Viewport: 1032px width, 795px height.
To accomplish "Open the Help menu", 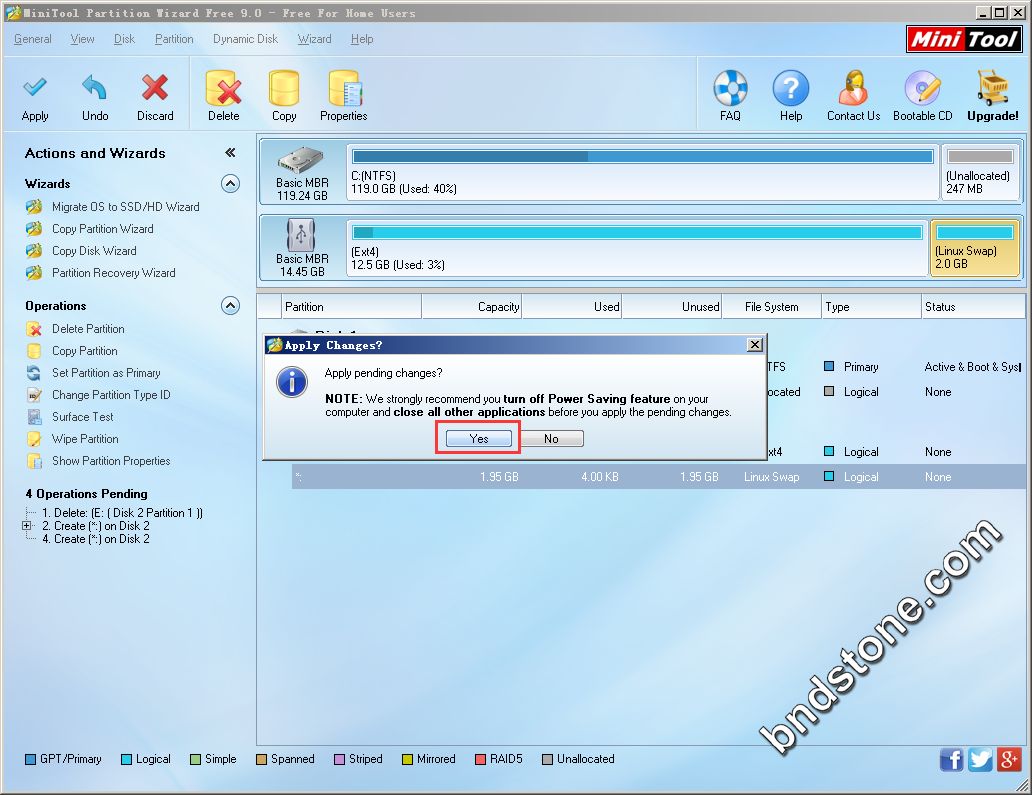I will pyautogui.click(x=362, y=39).
